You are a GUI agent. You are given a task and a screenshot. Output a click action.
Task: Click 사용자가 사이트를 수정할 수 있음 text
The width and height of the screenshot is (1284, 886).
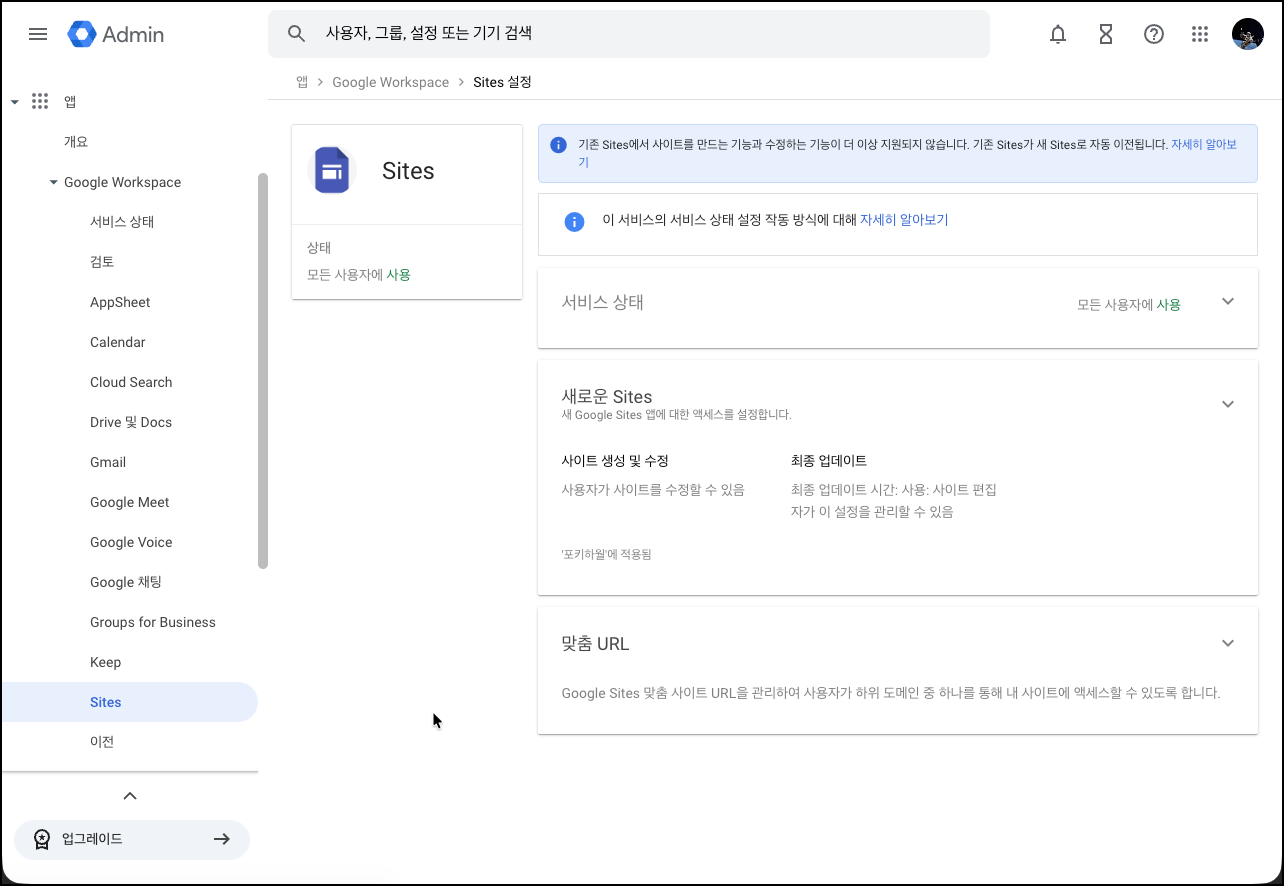(653, 490)
